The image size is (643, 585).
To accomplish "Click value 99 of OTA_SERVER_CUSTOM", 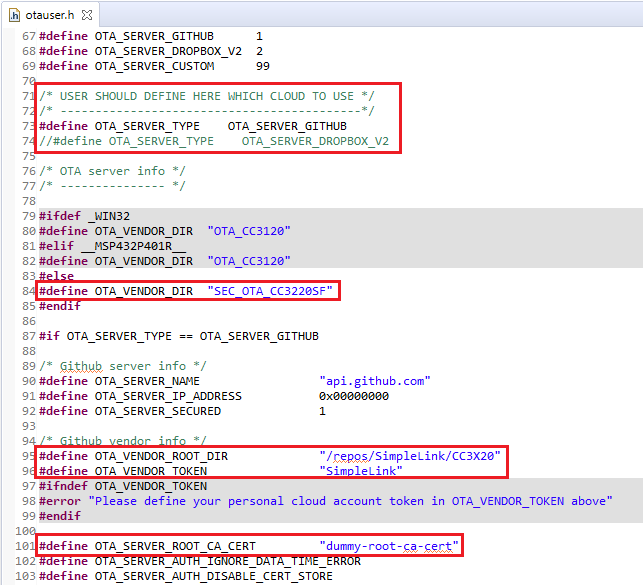I will pos(263,66).
